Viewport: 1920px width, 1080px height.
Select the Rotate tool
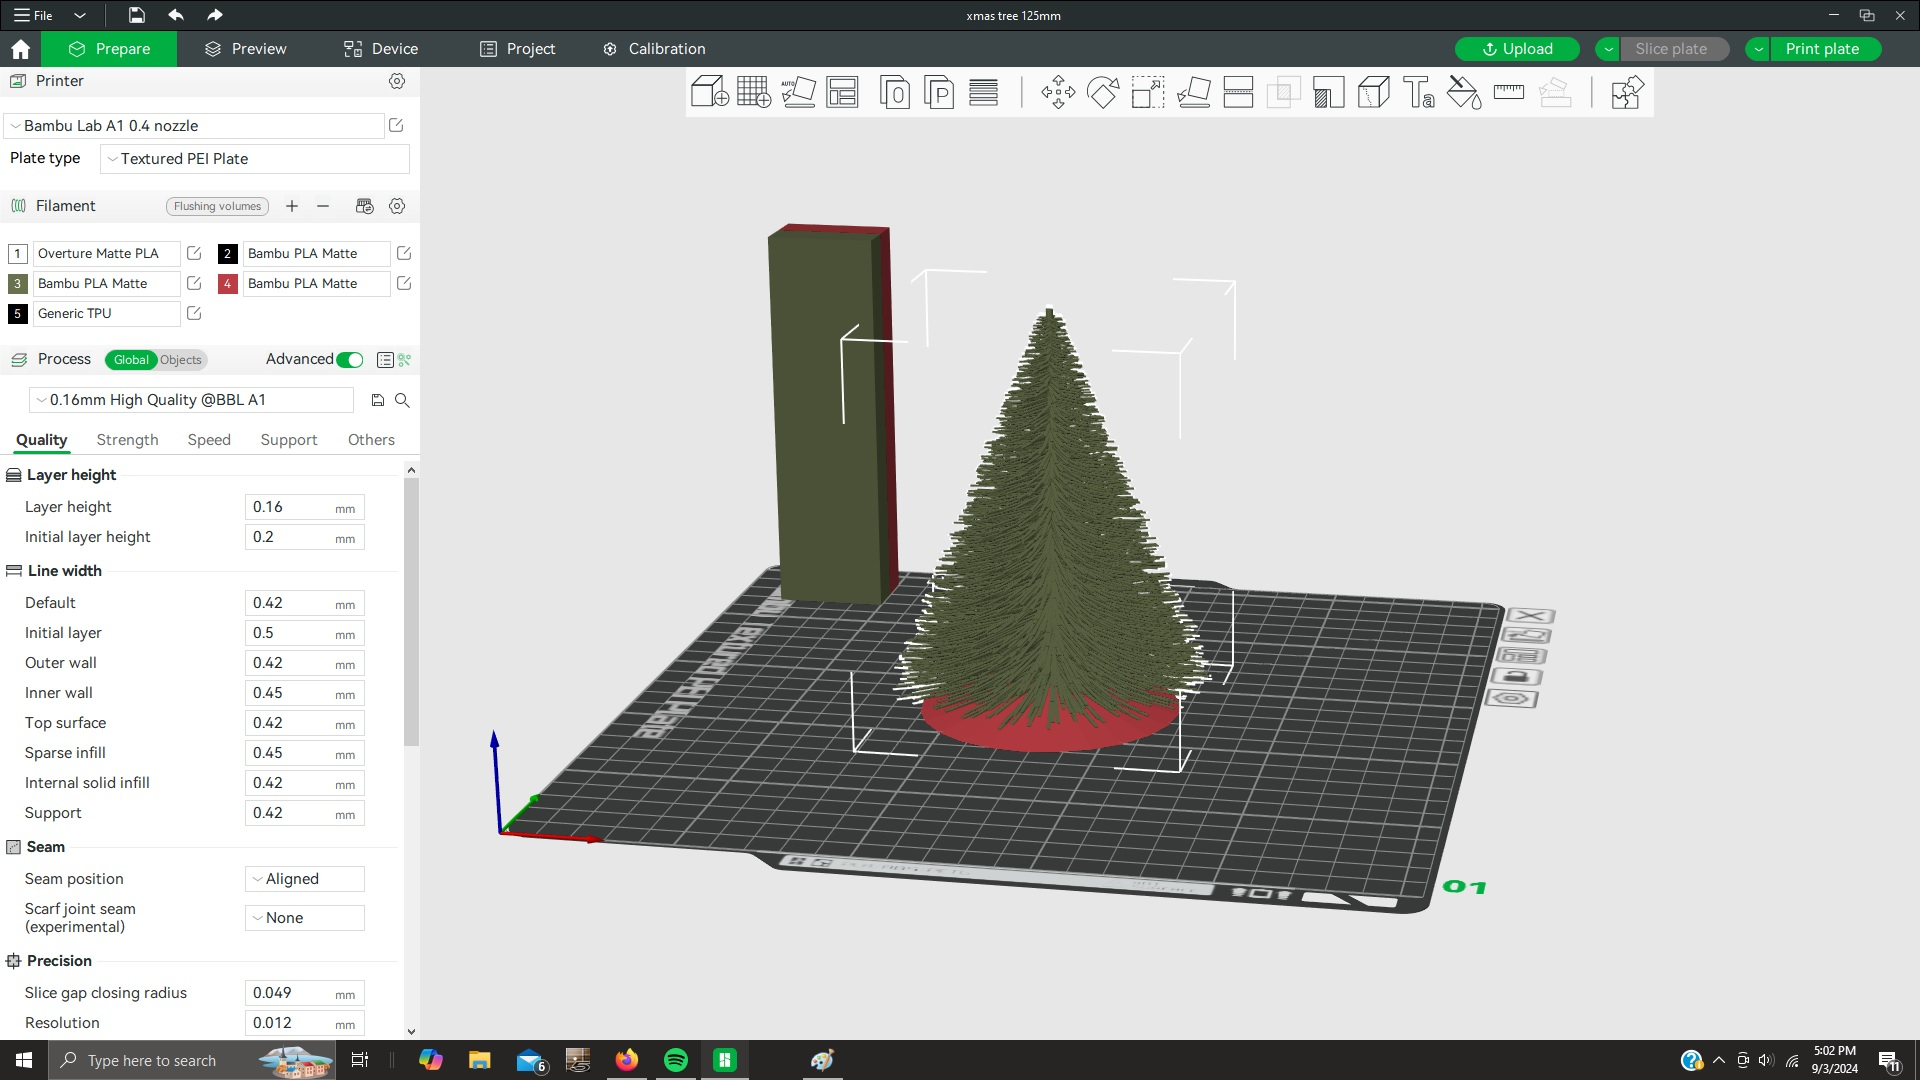click(1104, 92)
